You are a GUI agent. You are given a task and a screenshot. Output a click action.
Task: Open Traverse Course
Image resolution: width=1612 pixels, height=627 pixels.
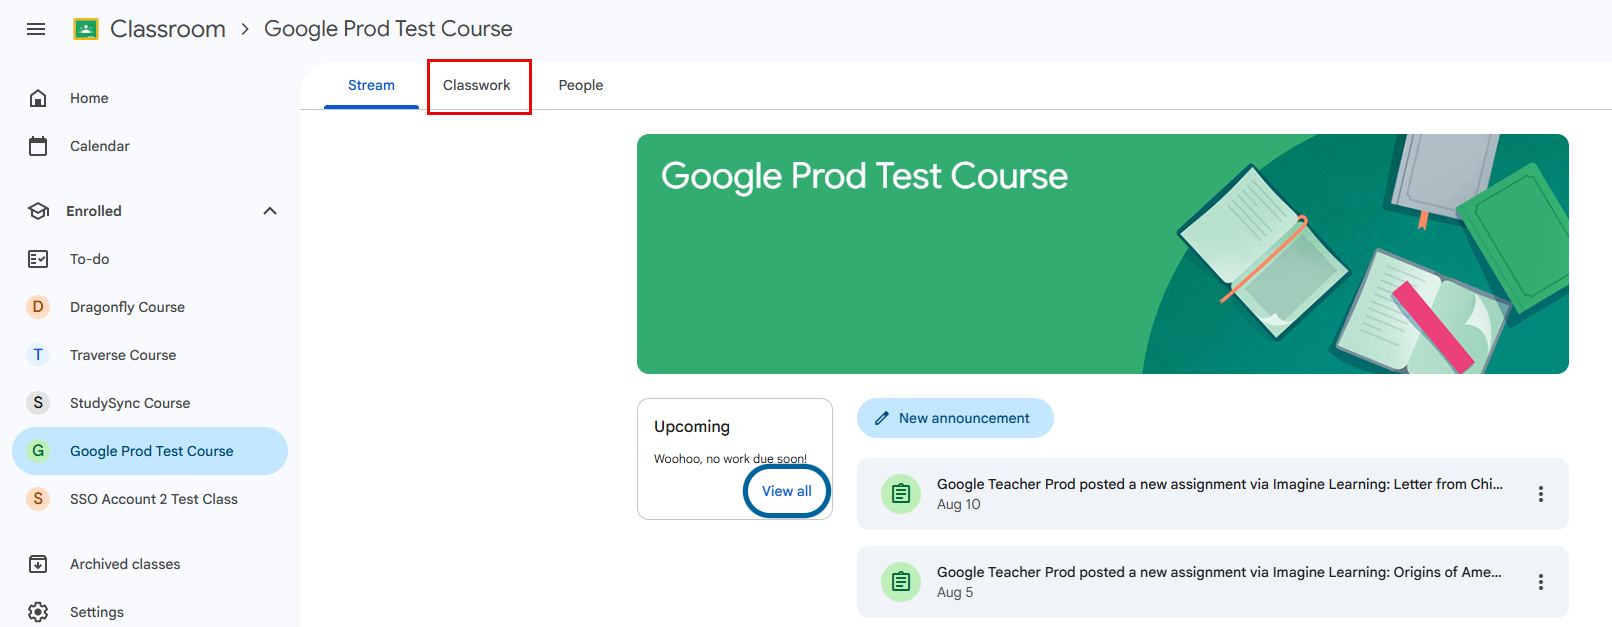coord(150,355)
